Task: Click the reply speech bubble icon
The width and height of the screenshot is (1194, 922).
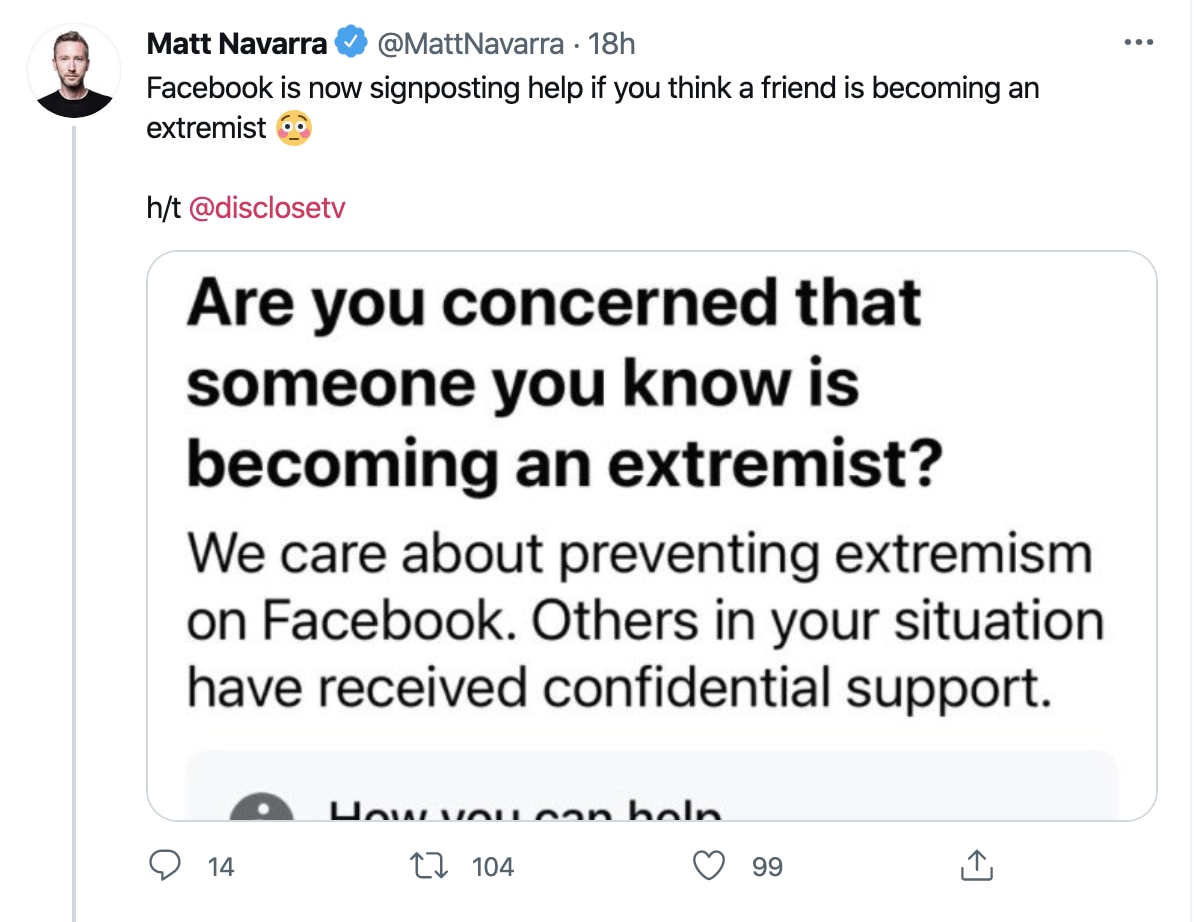Action: (163, 865)
